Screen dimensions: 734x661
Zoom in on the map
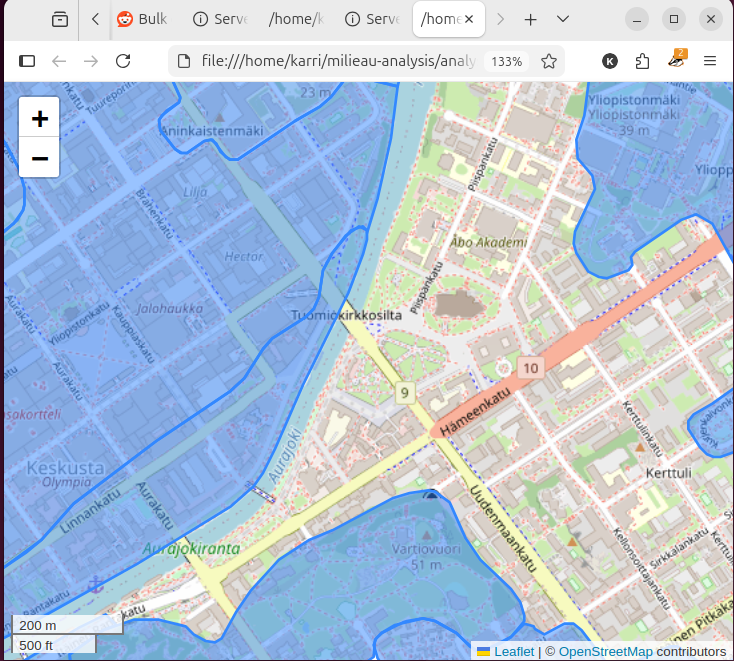click(x=40, y=119)
